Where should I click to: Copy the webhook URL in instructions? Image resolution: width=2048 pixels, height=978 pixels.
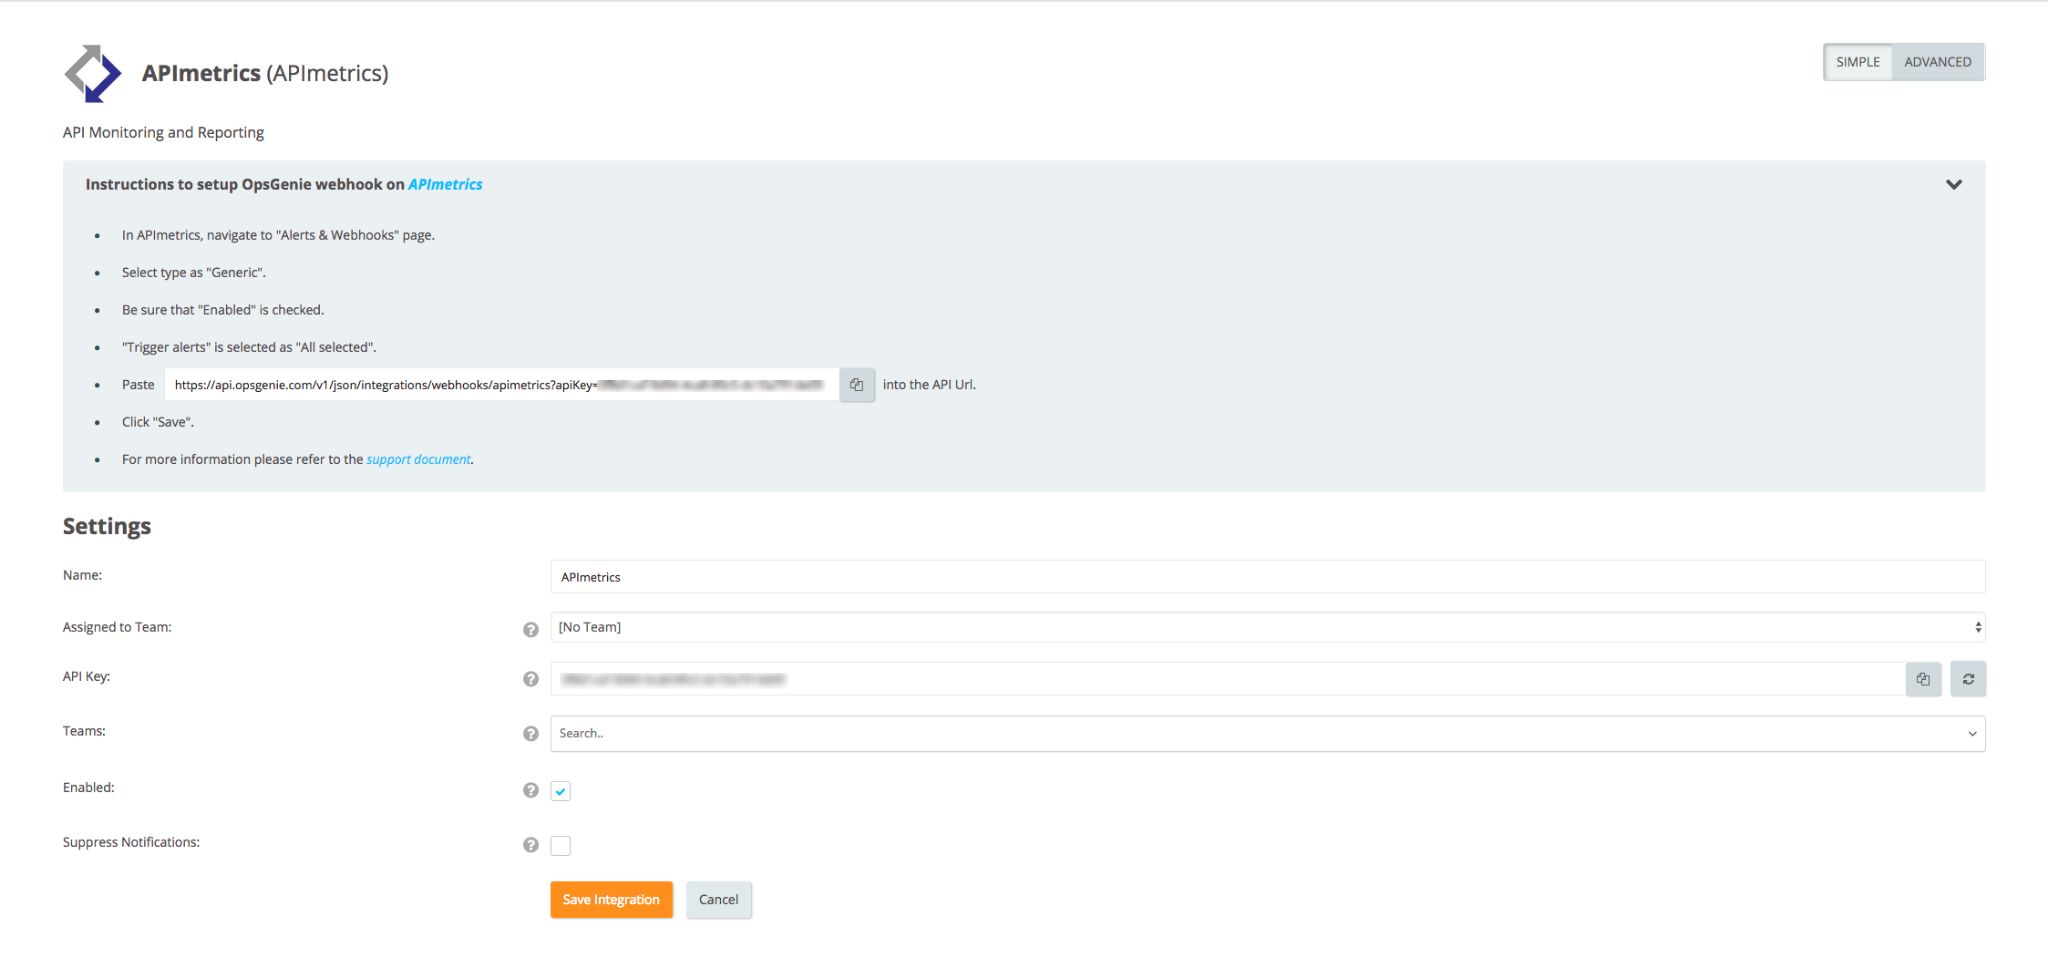pyautogui.click(x=857, y=385)
